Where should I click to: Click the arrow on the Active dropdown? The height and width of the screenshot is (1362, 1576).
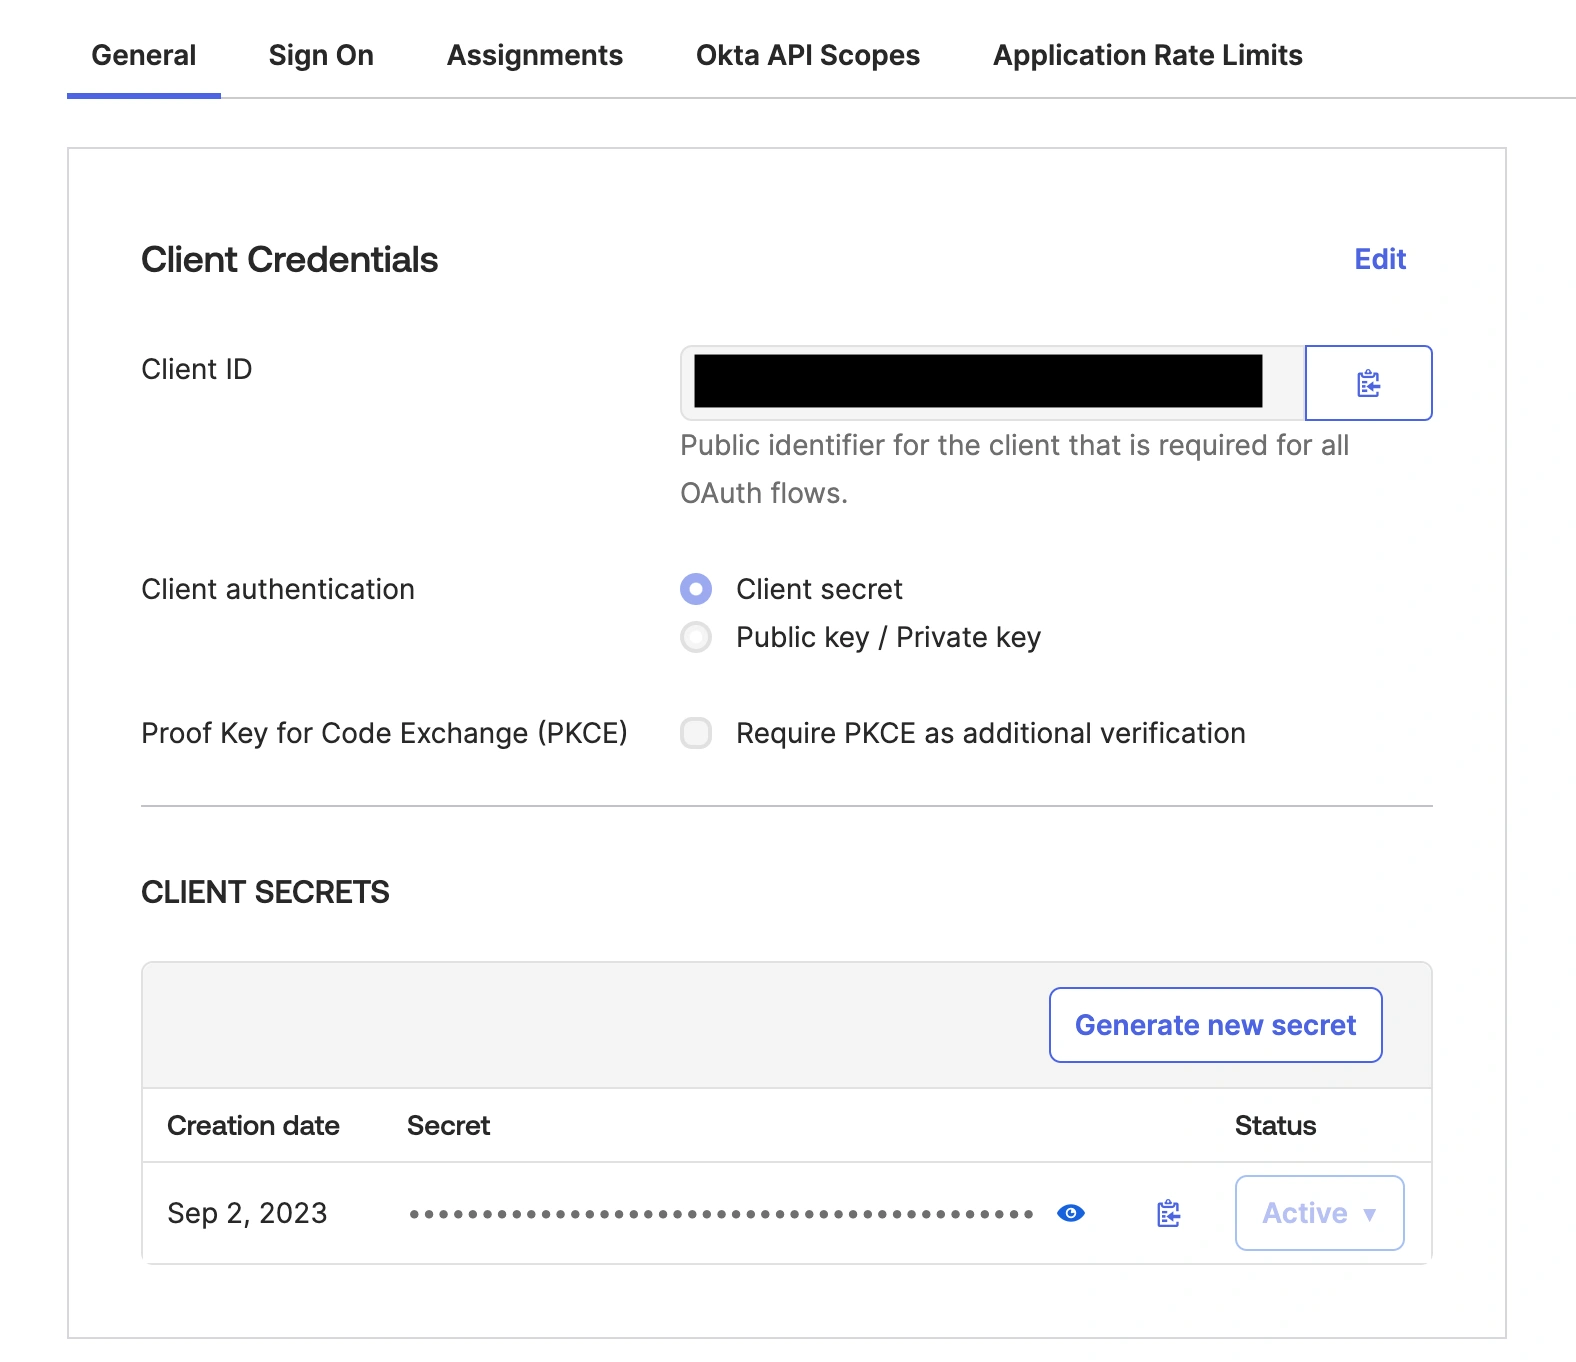(x=1370, y=1214)
